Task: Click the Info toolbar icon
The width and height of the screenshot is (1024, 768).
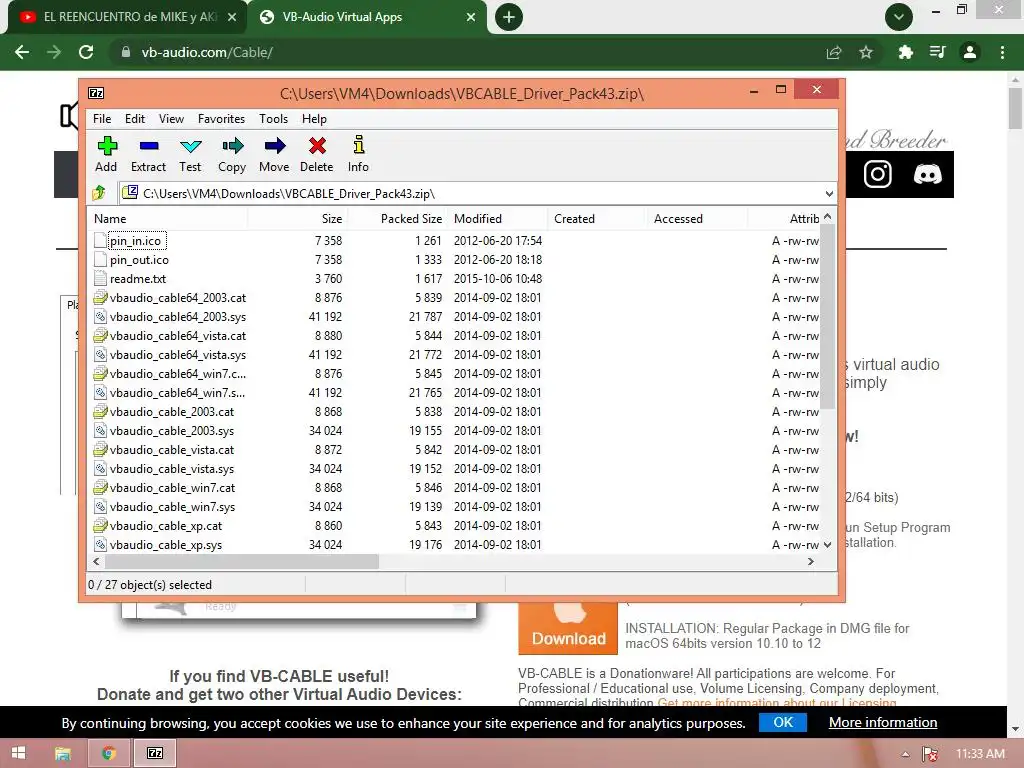Action: (359, 145)
